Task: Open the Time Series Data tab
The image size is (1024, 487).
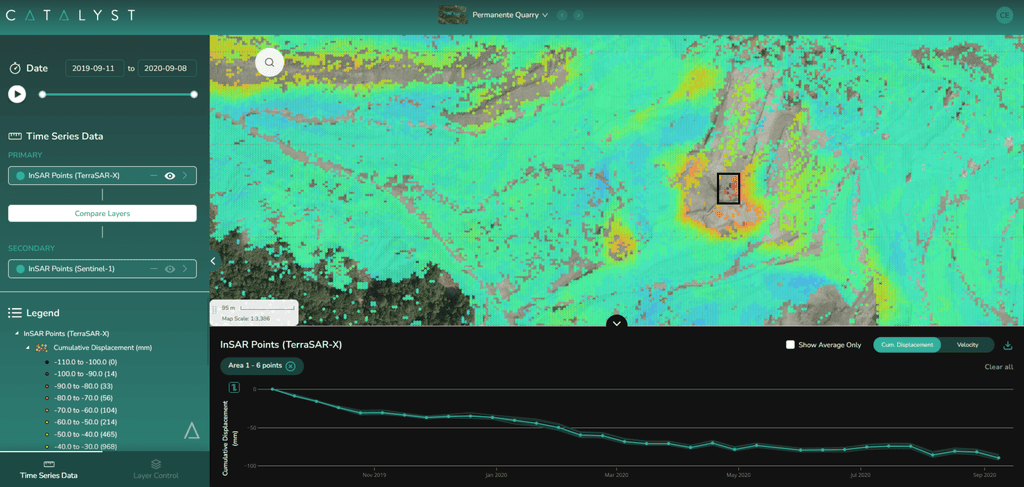Action: 49,469
